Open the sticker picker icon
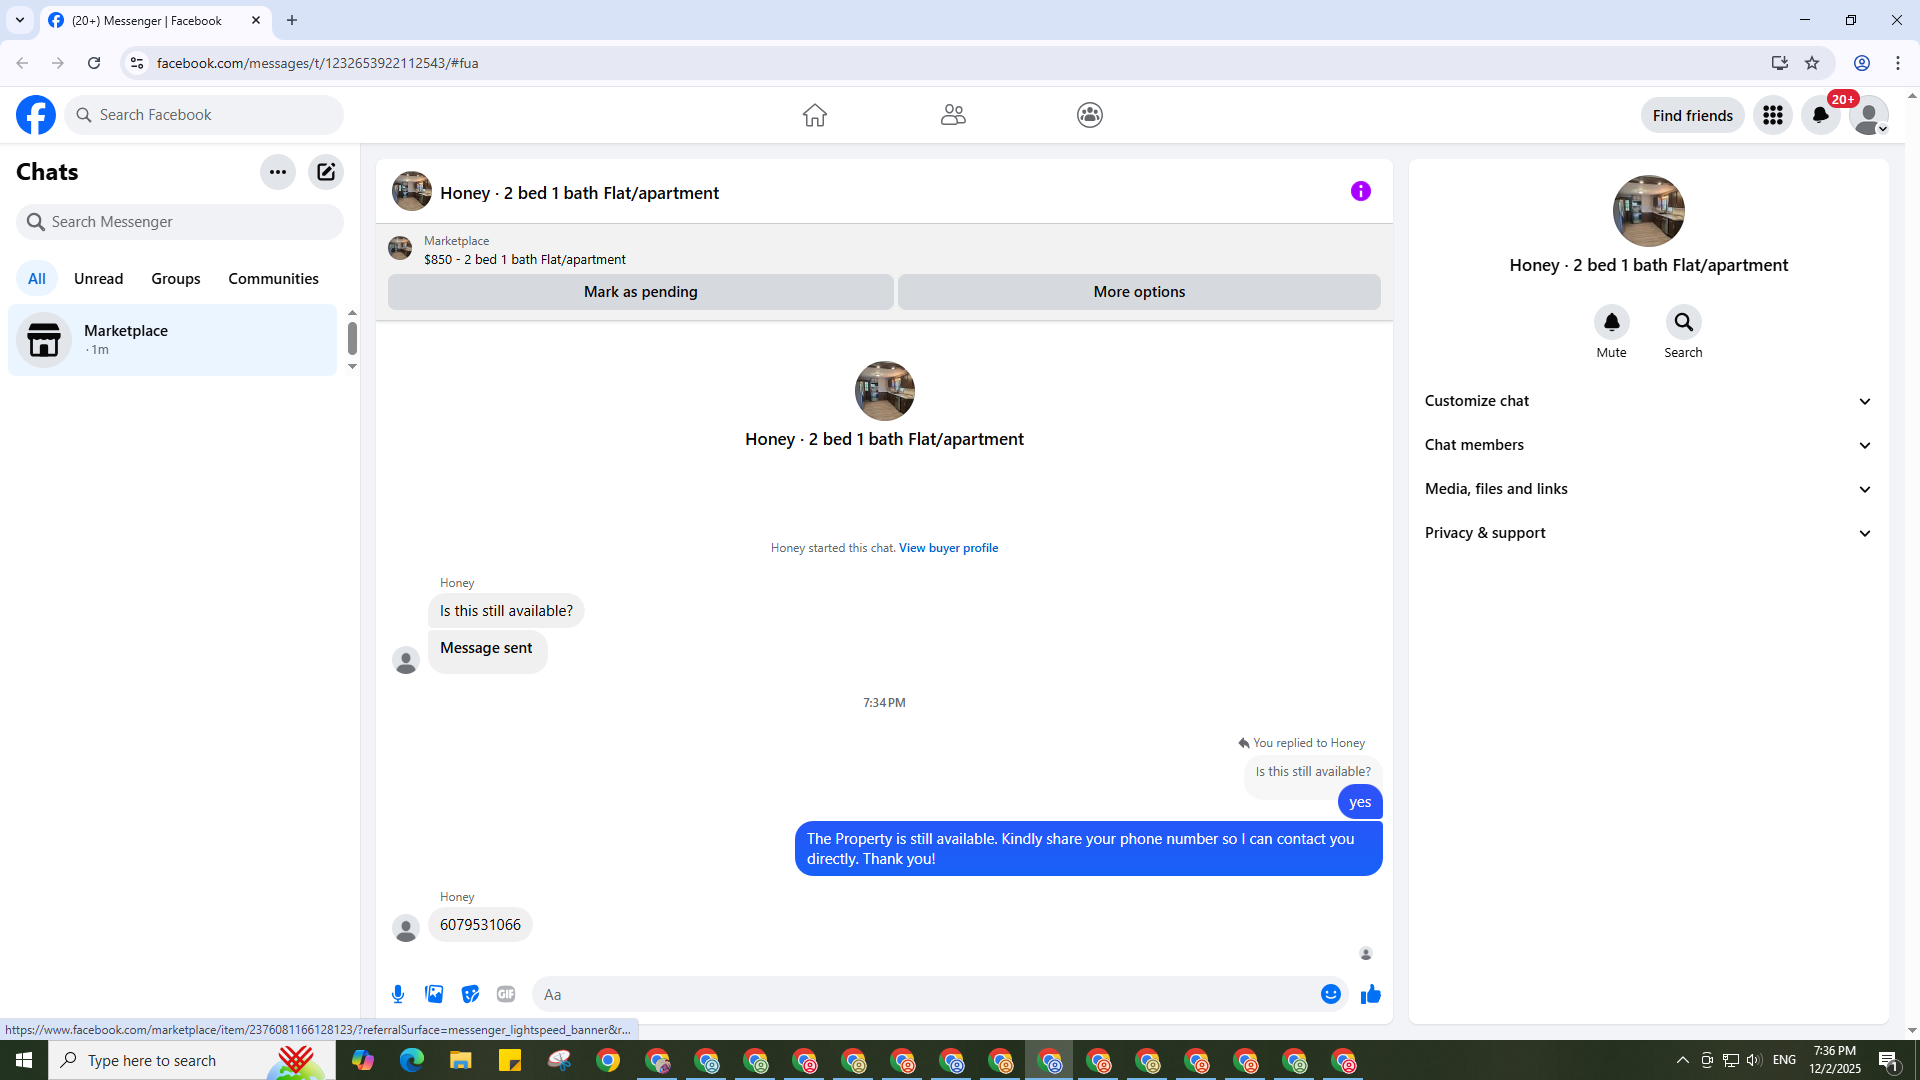The image size is (1920, 1080). tap(470, 994)
